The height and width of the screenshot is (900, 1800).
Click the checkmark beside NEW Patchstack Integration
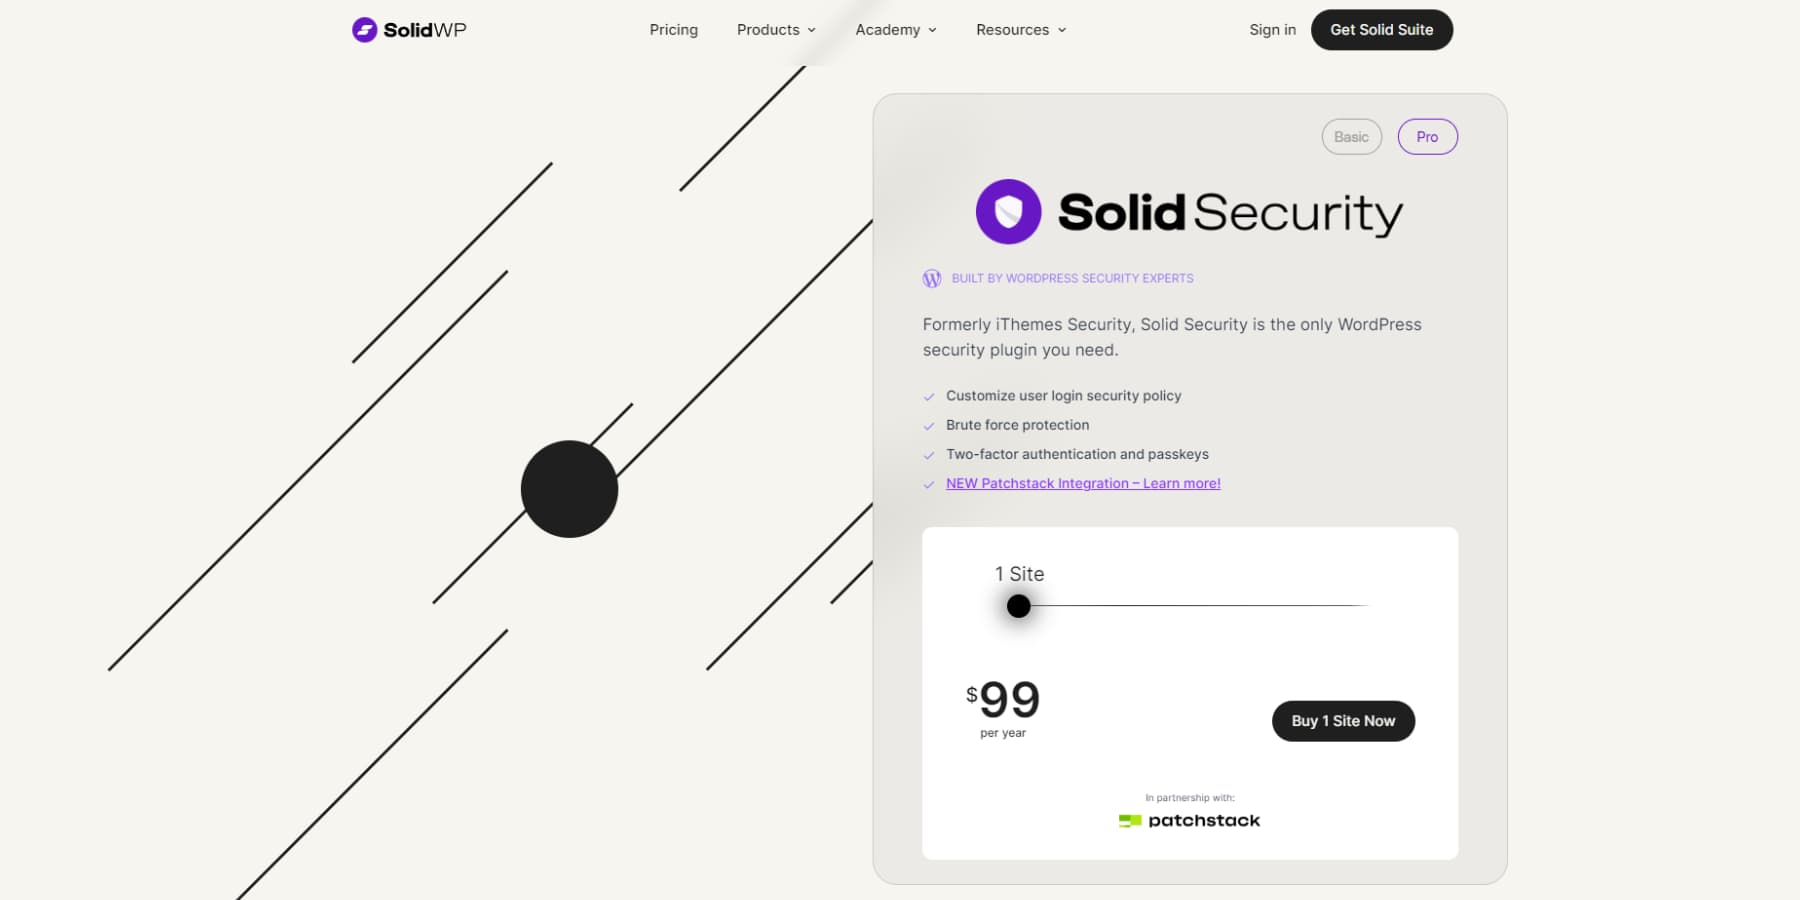[x=928, y=484]
